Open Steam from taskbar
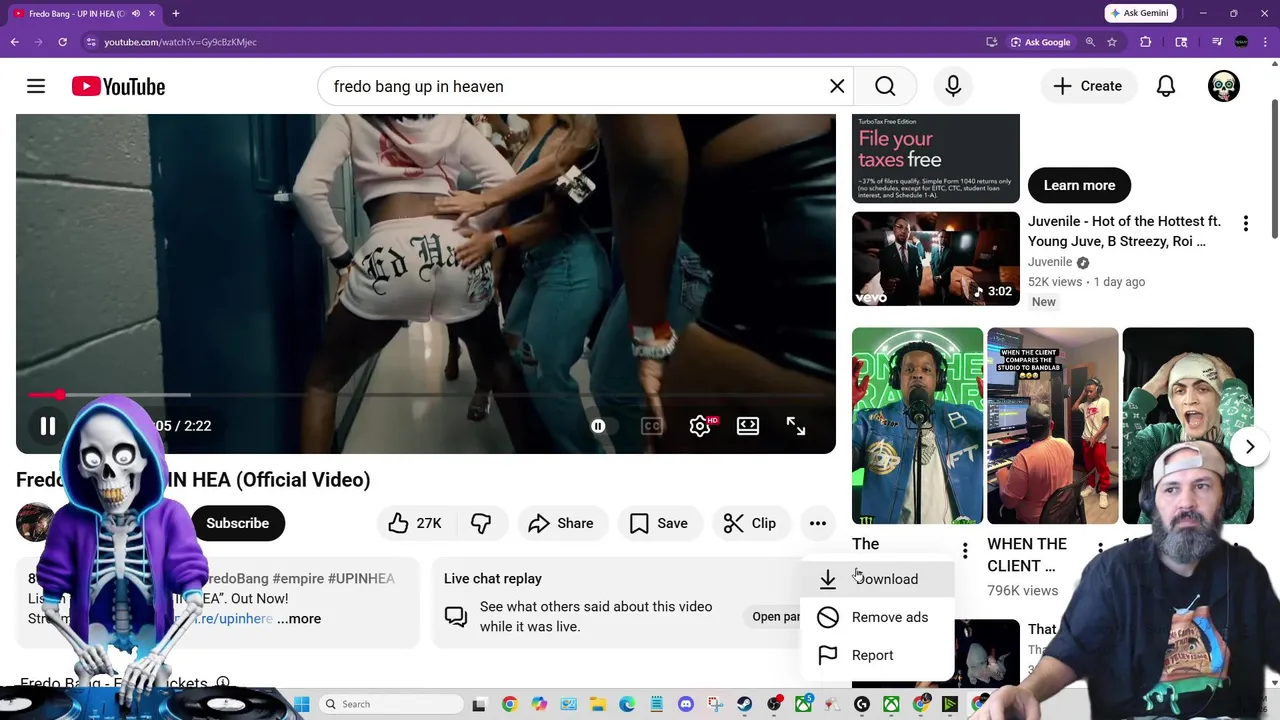Viewport: 1280px width, 720px height. pyautogui.click(x=744, y=704)
